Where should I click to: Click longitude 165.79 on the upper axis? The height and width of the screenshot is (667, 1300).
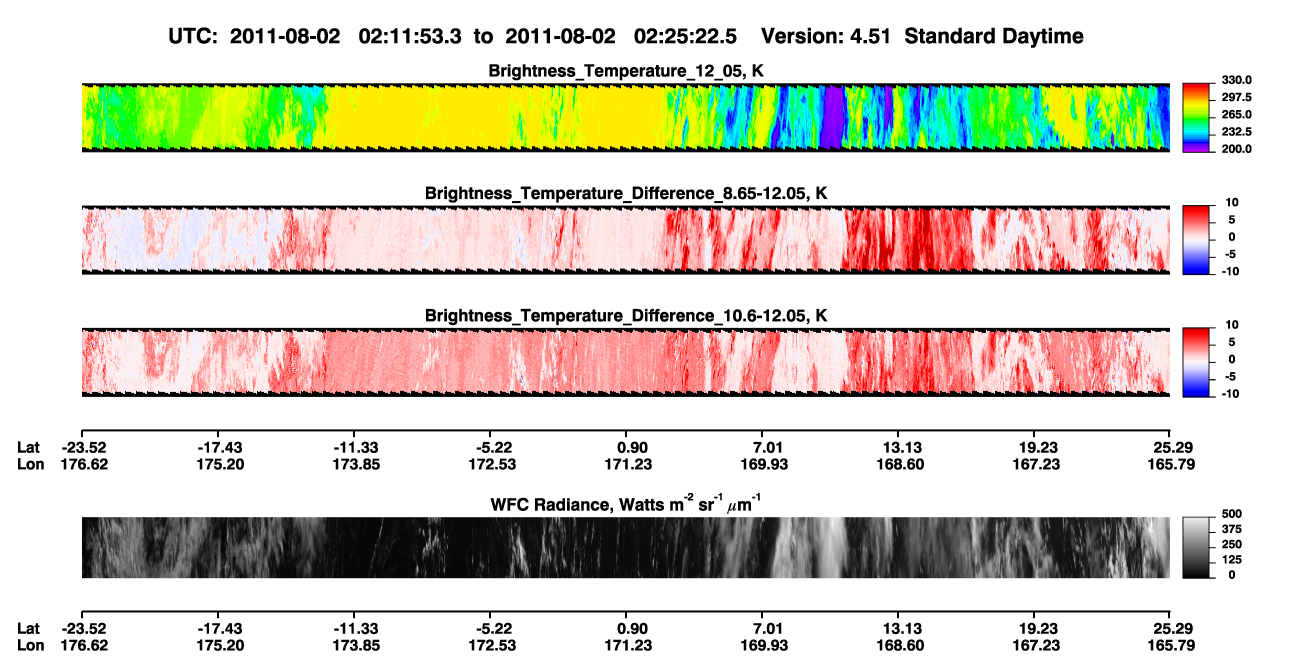1170,464
